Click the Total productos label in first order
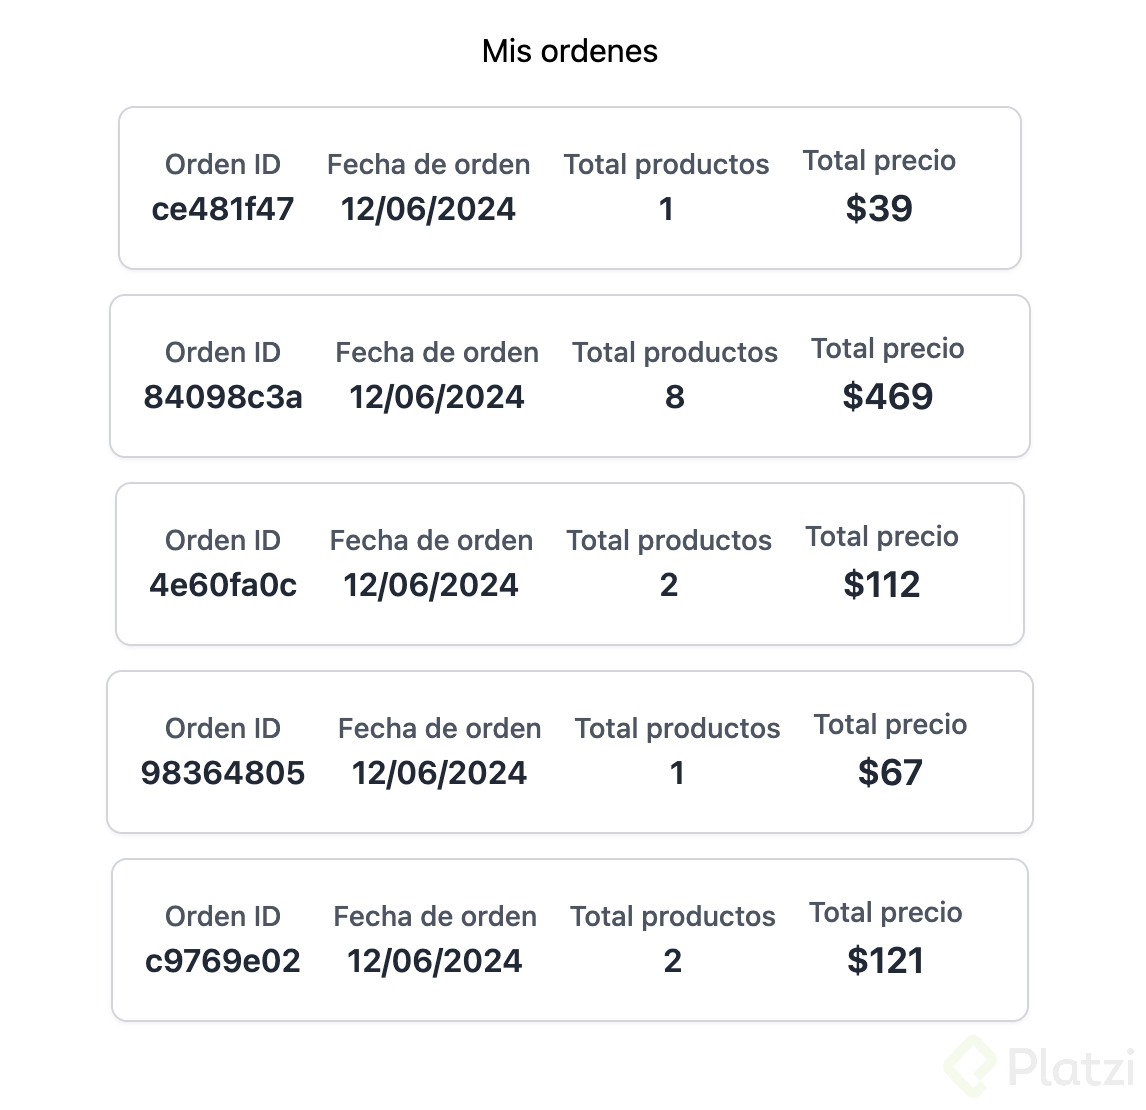The height and width of the screenshot is (1110, 1146). click(666, 165)
